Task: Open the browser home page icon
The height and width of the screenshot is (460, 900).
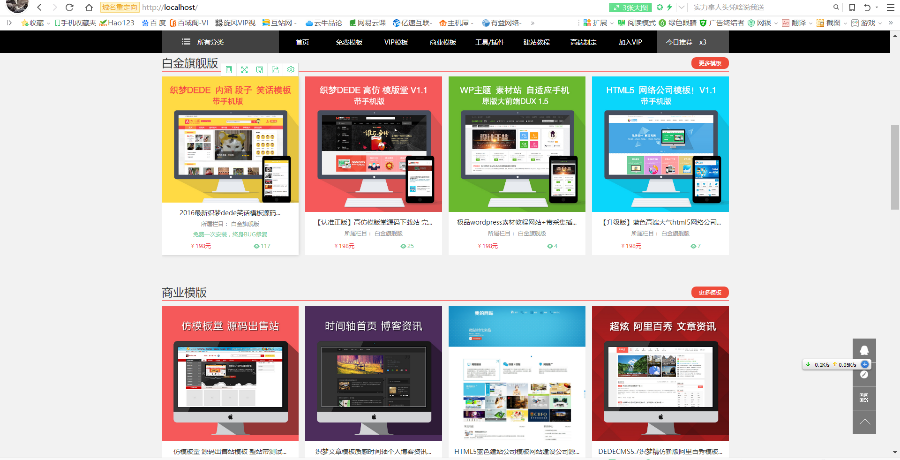Action: click(x=88, y=7)
